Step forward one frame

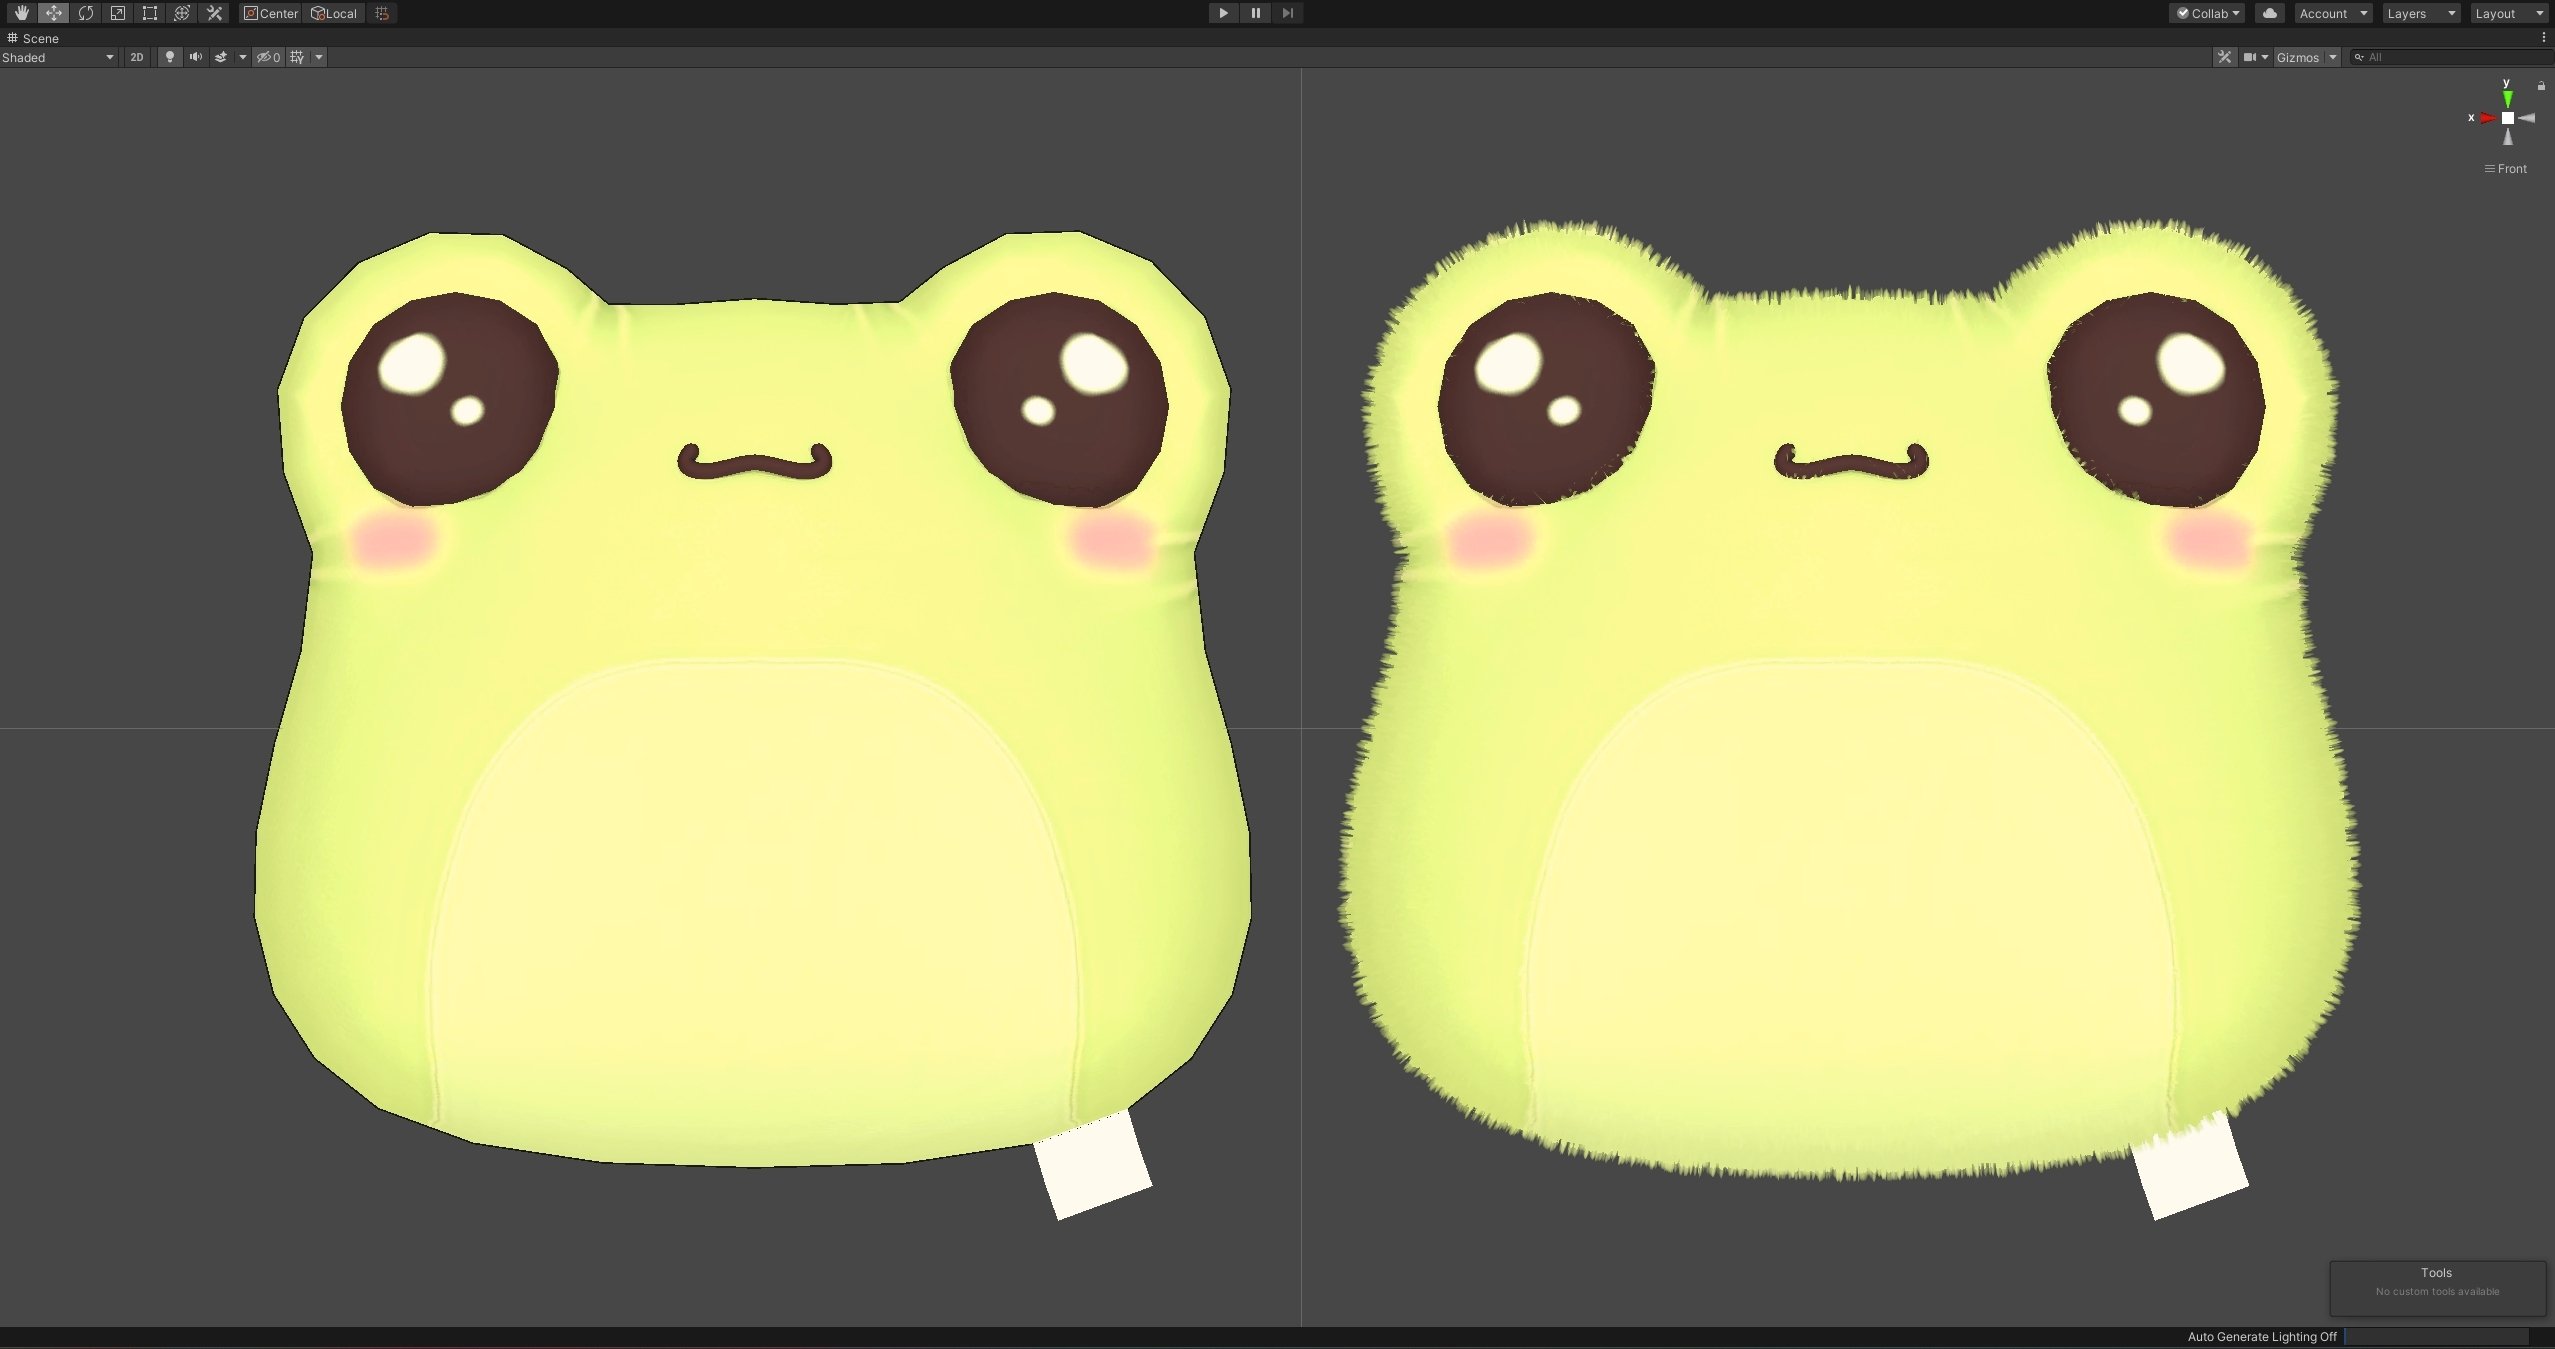[1288, 13]
